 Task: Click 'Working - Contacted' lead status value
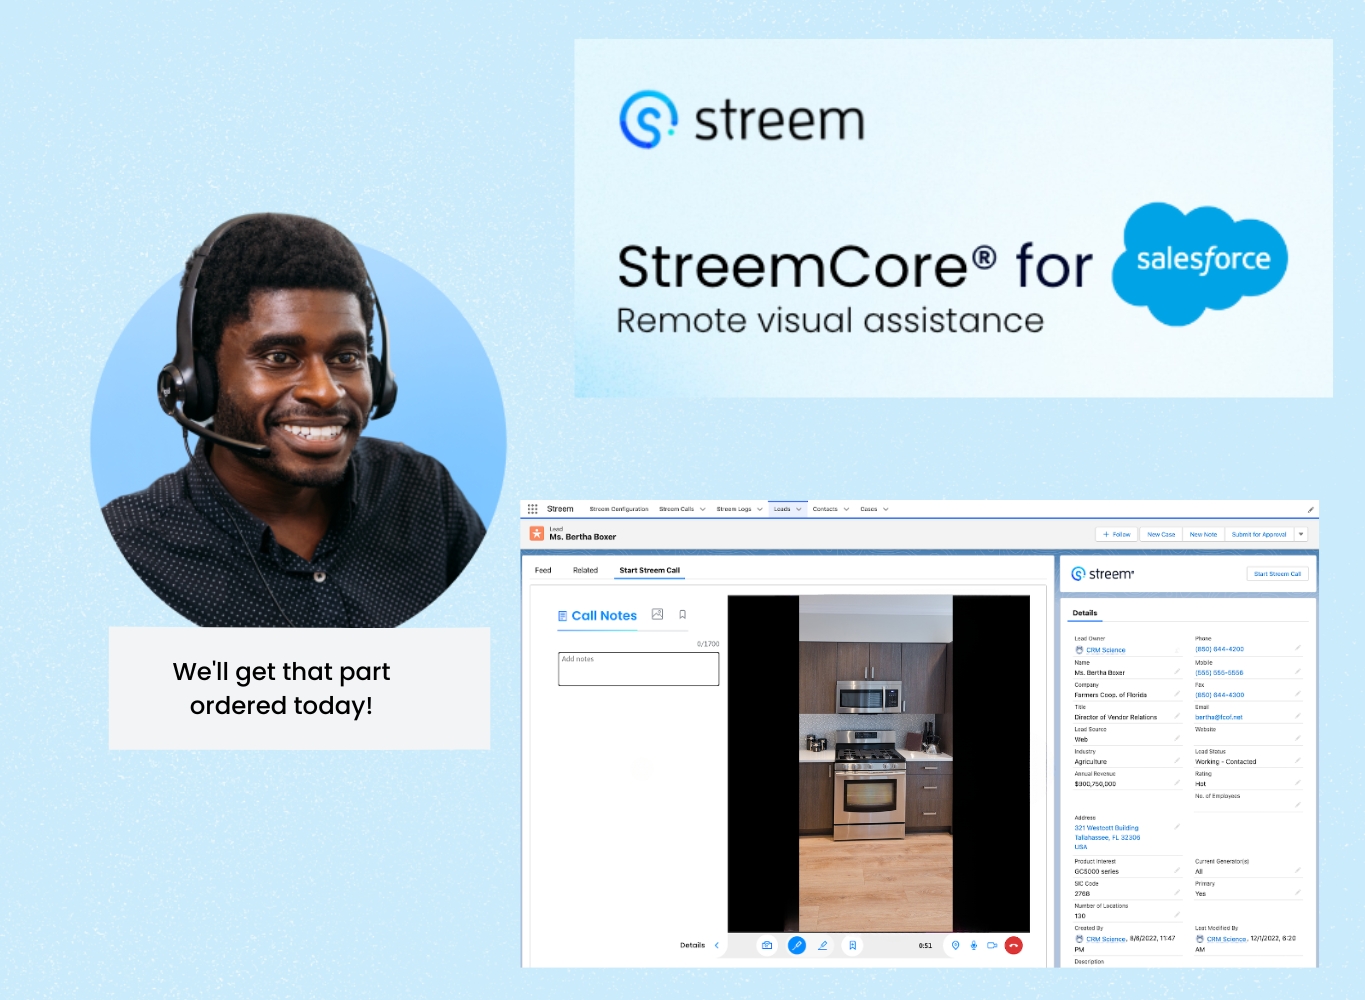coord(1225,762)
